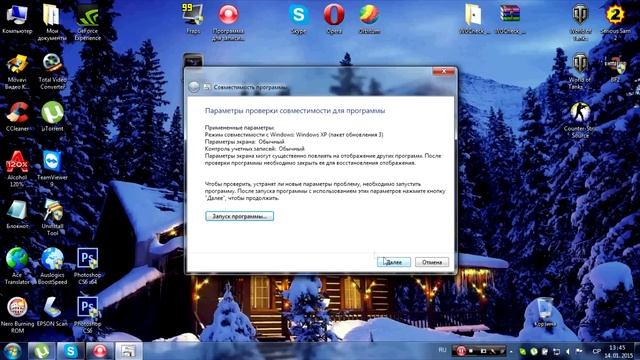Select the Orbitum browser desktop icon

coord(369,19)
